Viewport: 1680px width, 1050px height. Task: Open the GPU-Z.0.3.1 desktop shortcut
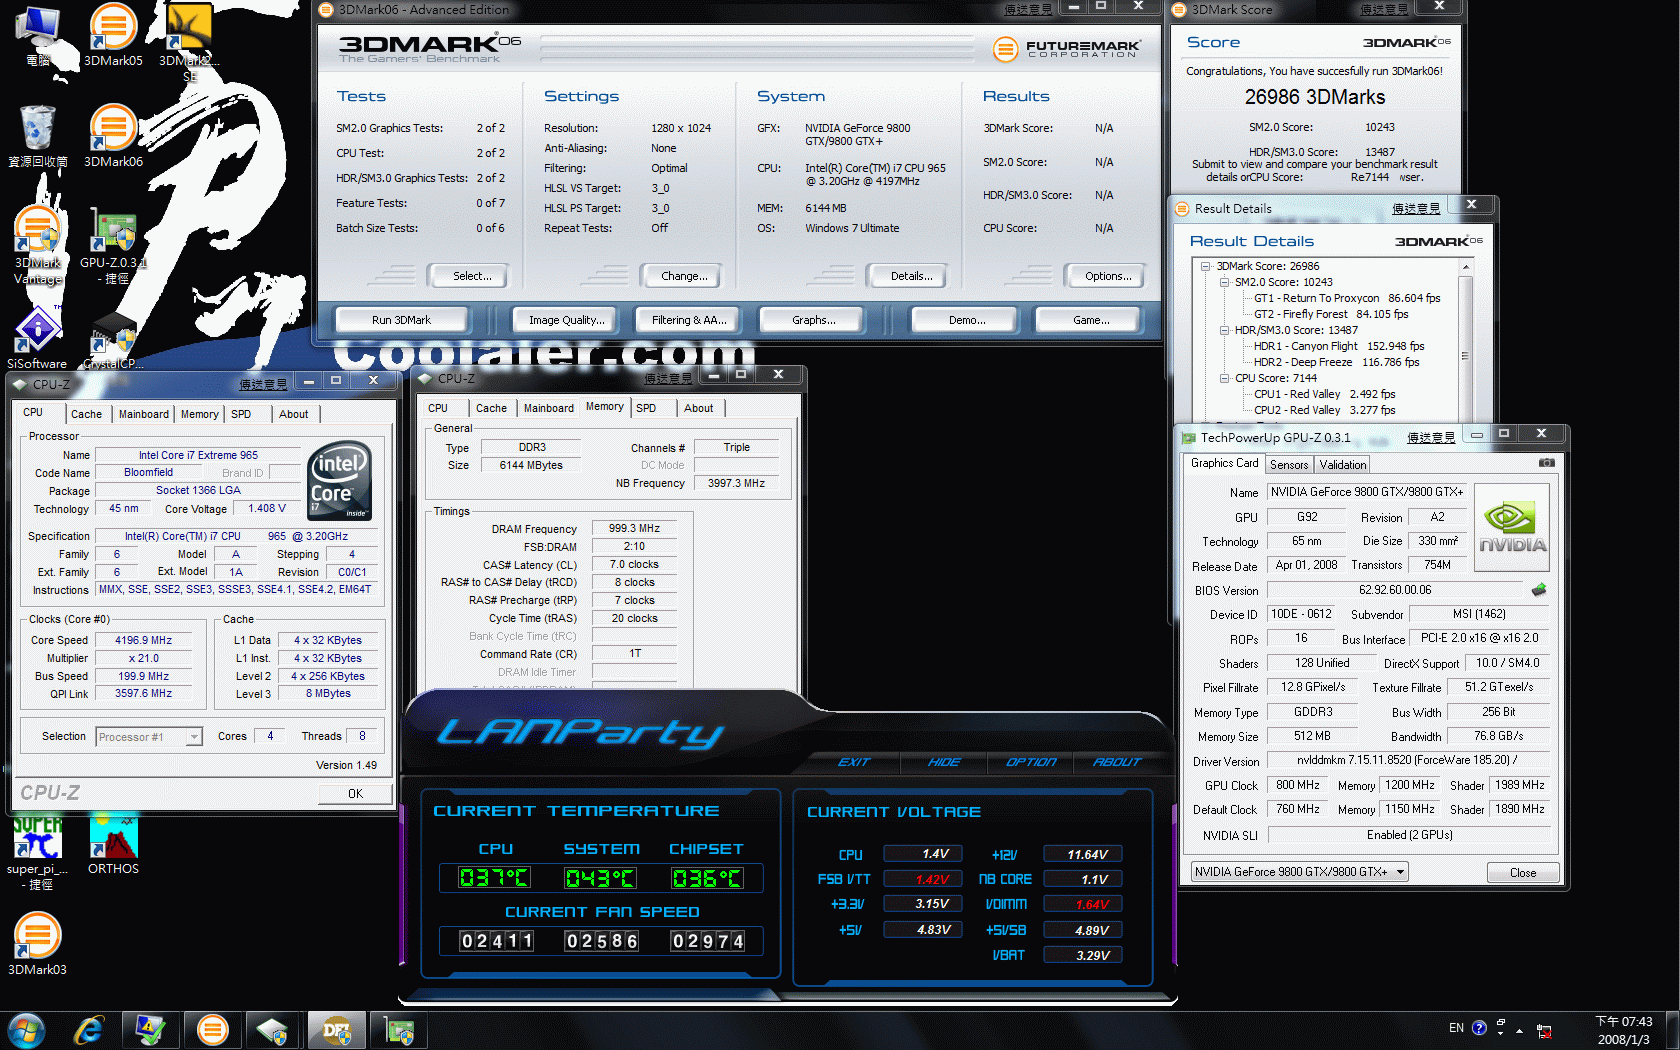coord(113,247)
